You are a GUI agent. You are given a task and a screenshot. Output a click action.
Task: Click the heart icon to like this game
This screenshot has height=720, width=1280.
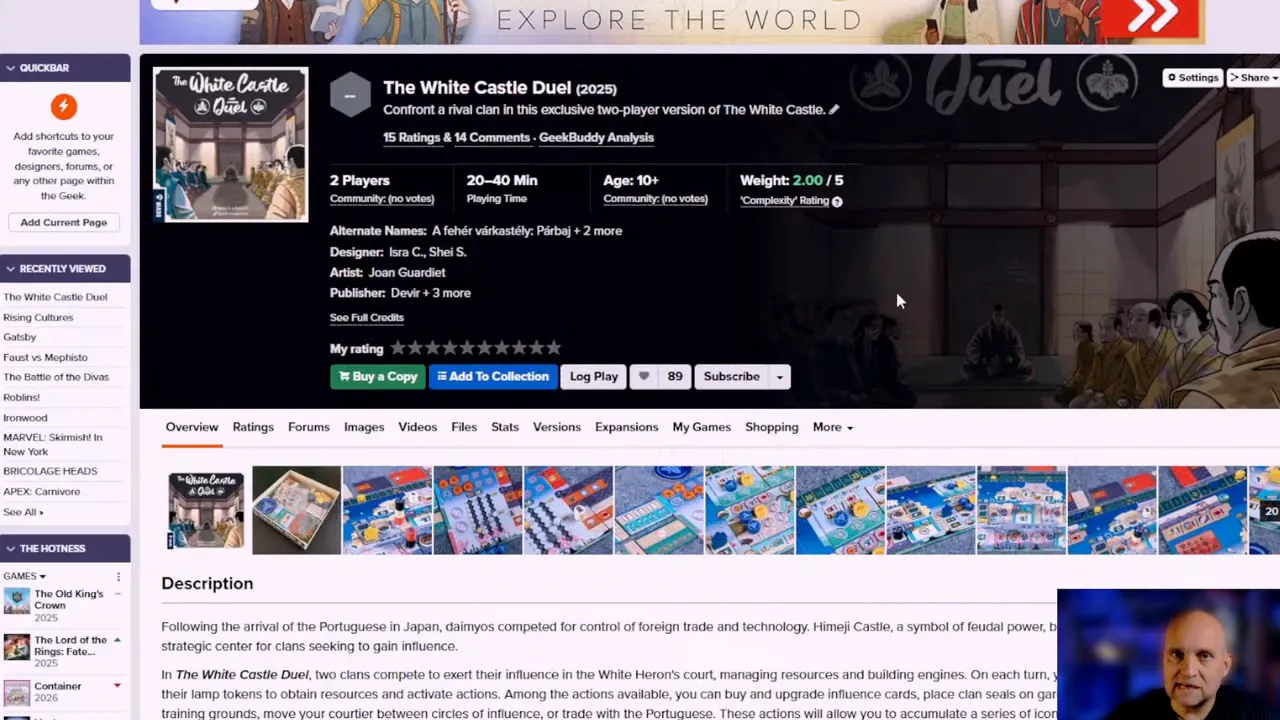644,377
